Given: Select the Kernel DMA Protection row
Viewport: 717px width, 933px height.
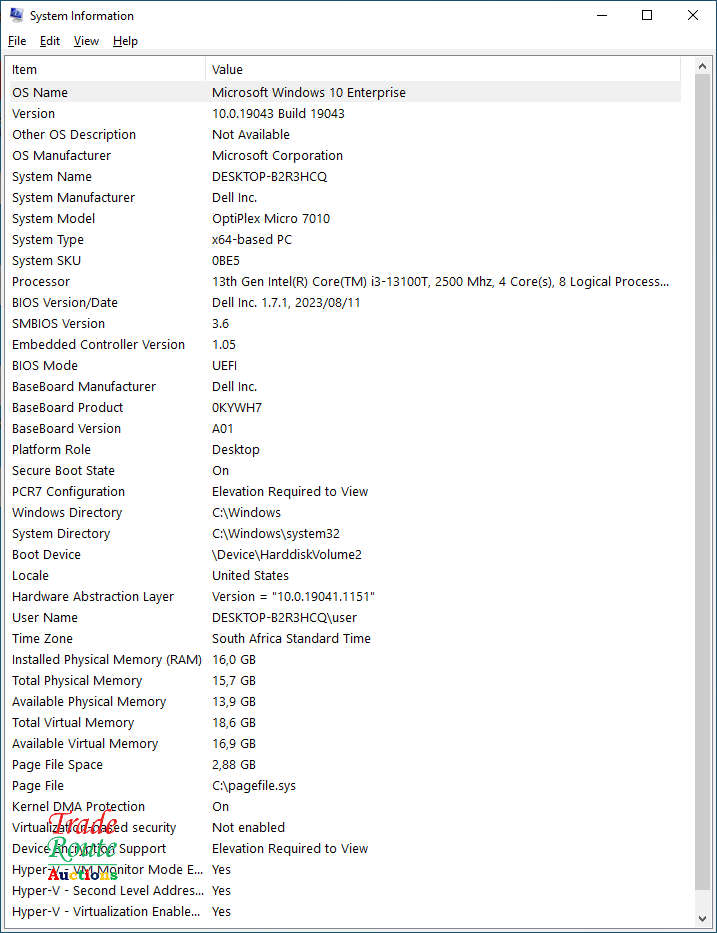Looking at the screenshot, I should pyautogui.click(x=343, y=806).
